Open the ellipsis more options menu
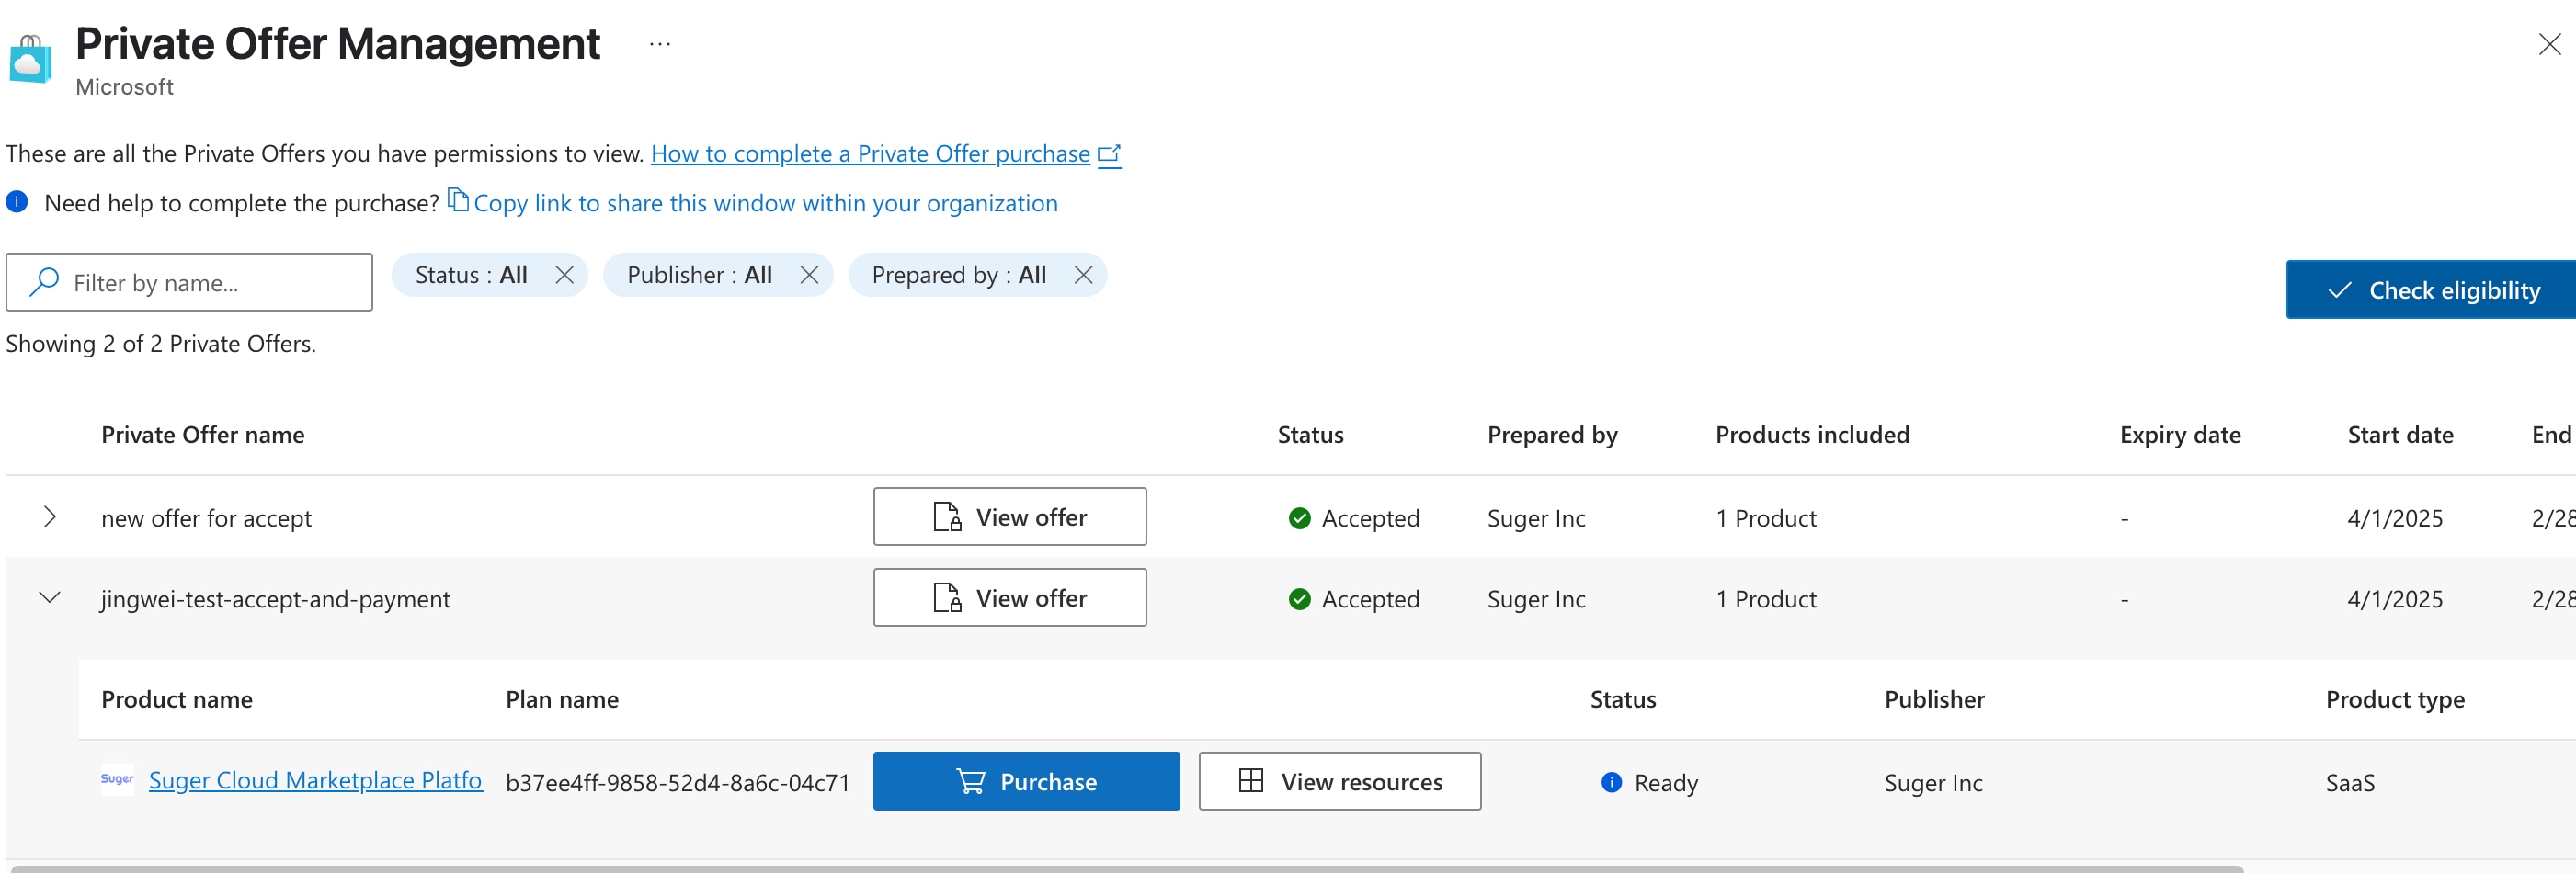The image size is (2576, 873). tap(659, 44)
